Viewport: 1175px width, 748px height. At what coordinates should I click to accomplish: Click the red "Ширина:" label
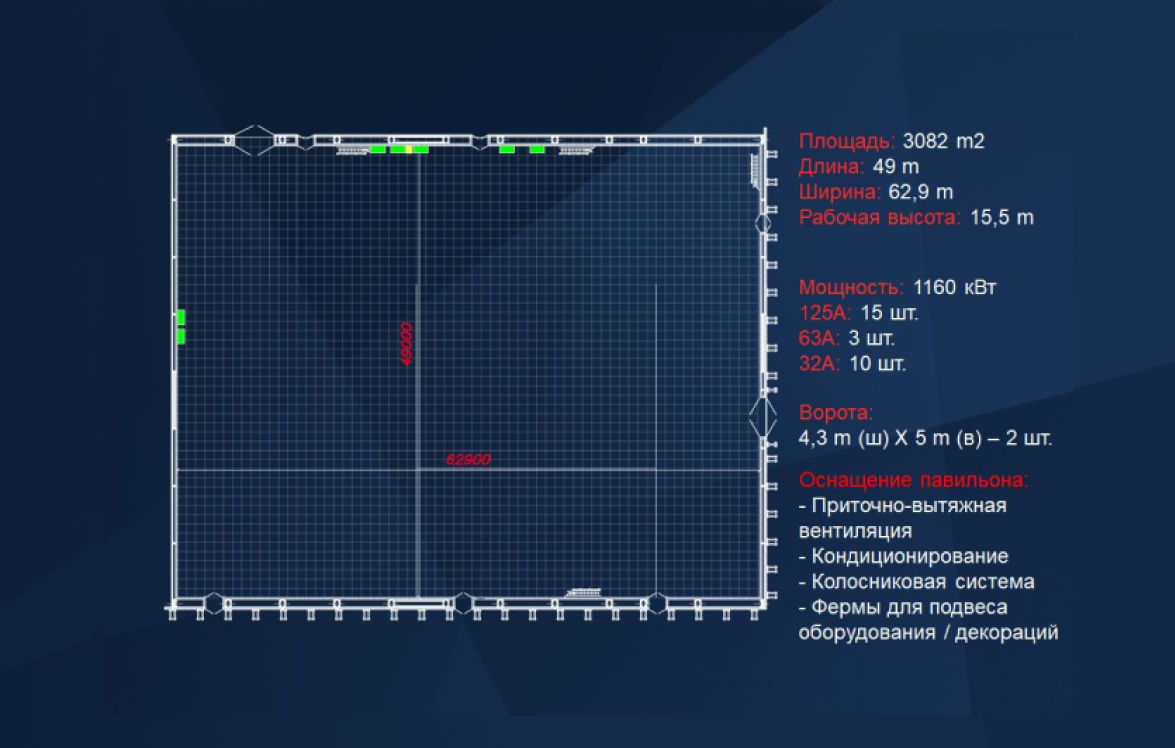tap(840, 192)
